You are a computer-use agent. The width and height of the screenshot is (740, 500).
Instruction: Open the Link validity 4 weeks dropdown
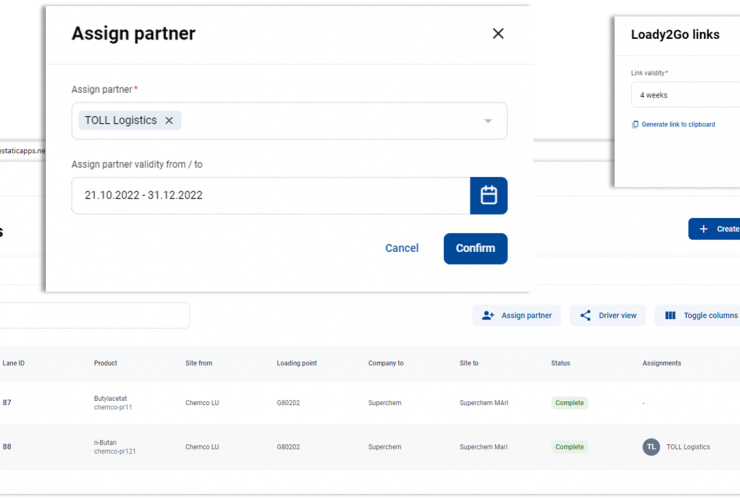click(685, 95)
